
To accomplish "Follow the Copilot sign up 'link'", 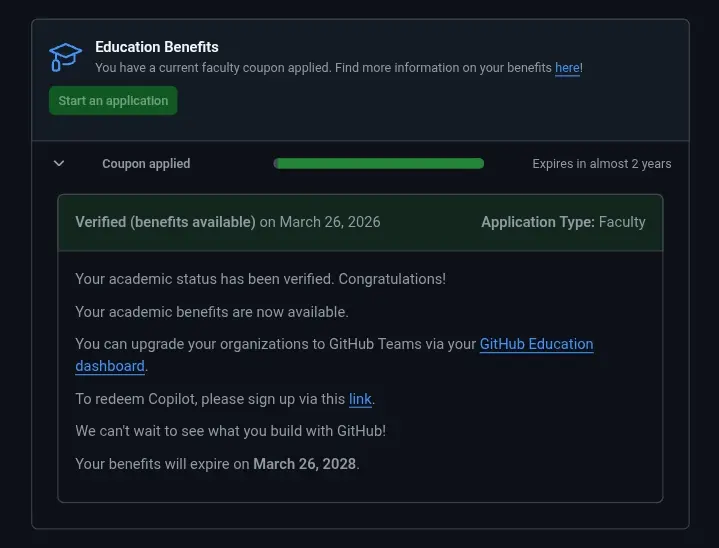I will click(360, 399).
